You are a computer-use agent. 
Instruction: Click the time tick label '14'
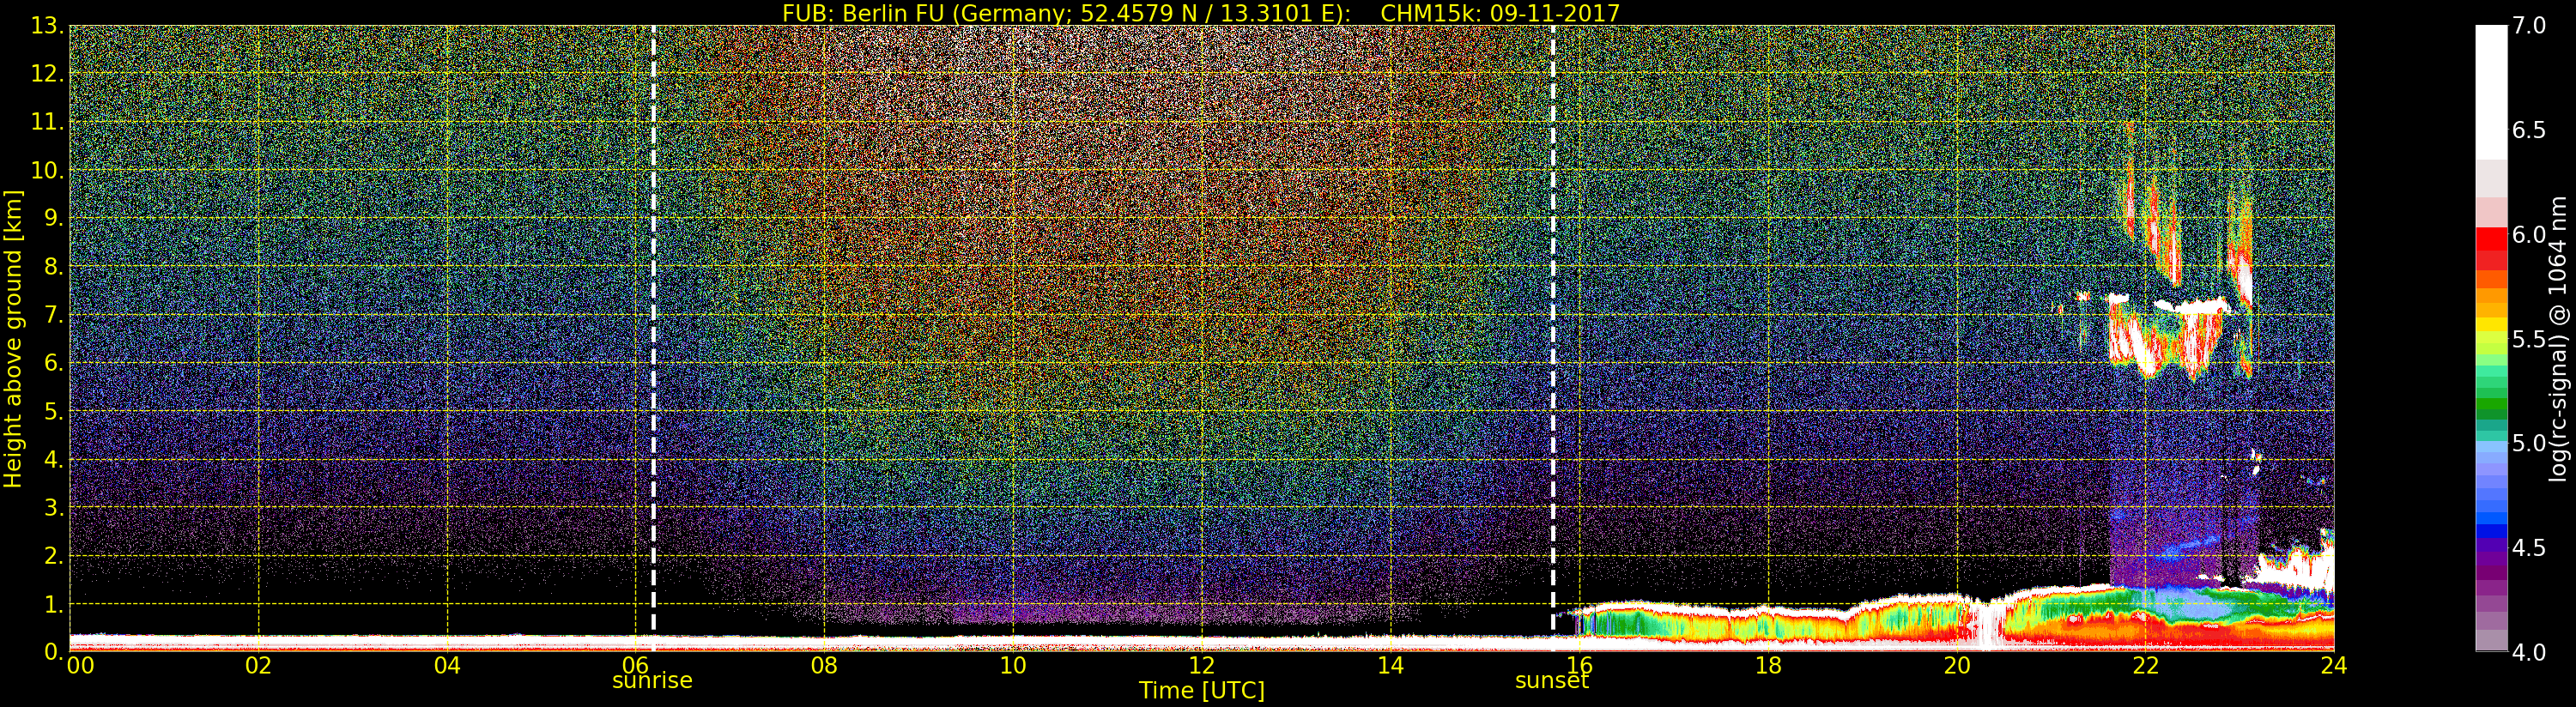(1391, 666)
